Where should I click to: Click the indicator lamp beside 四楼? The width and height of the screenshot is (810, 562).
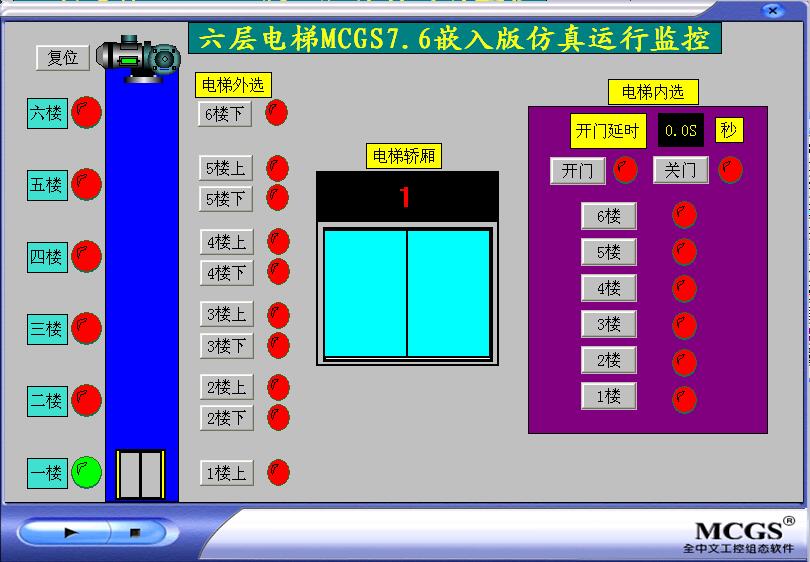tap(86, 256)
